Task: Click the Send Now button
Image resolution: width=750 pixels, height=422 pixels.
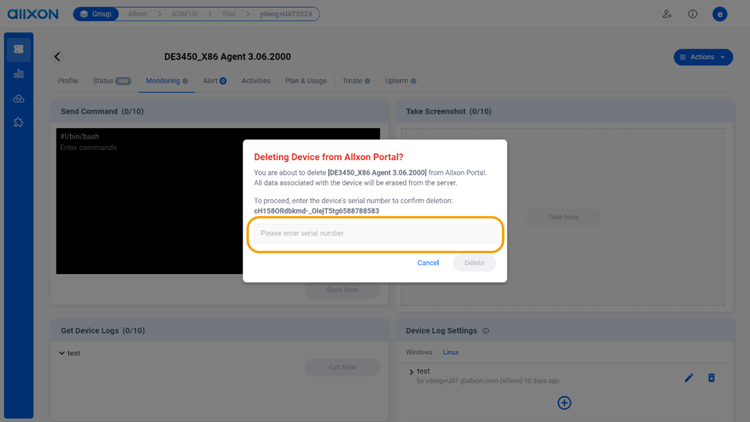Action: (x=342, y=290)
